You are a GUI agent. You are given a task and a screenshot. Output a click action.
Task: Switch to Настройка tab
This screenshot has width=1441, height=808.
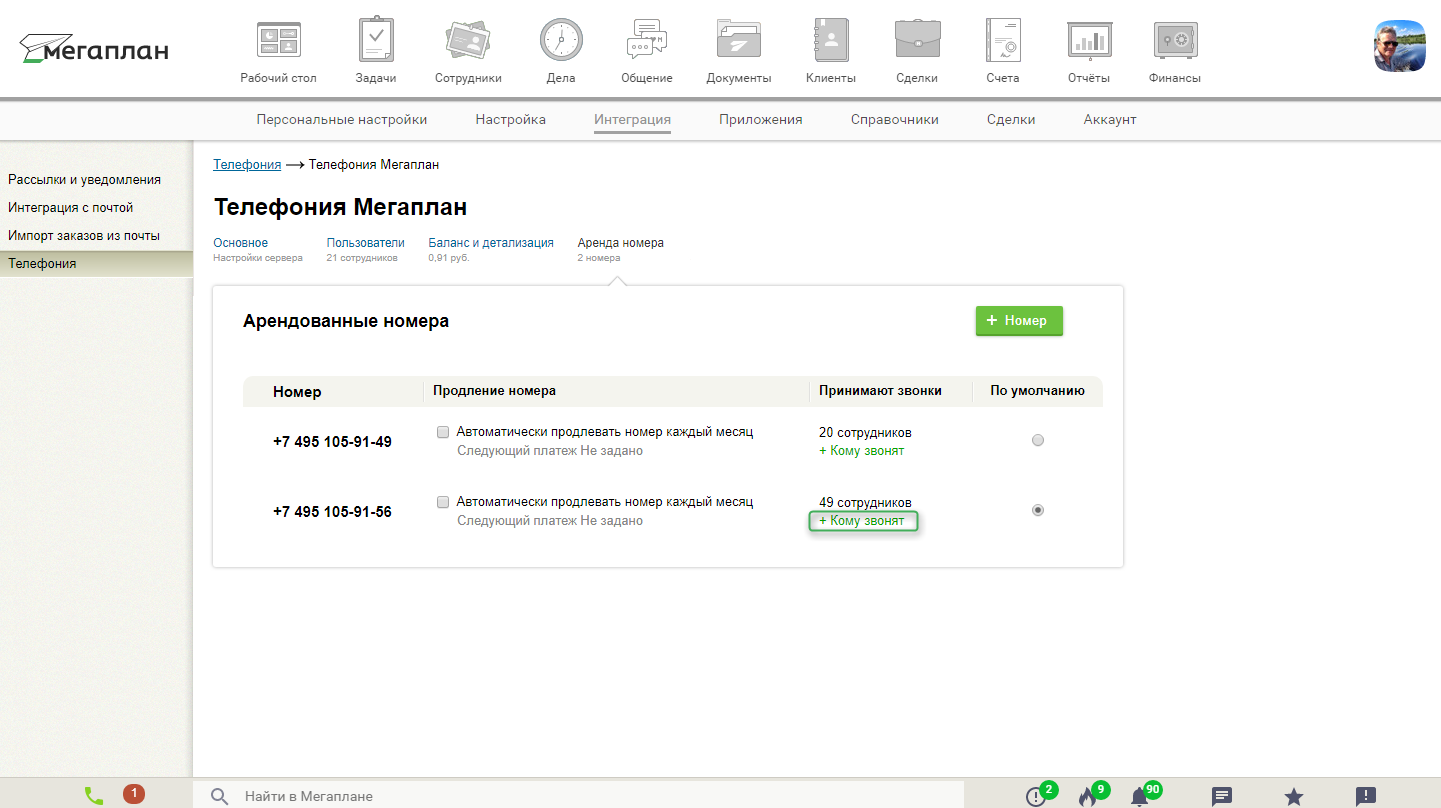click(x=511, y=119)
